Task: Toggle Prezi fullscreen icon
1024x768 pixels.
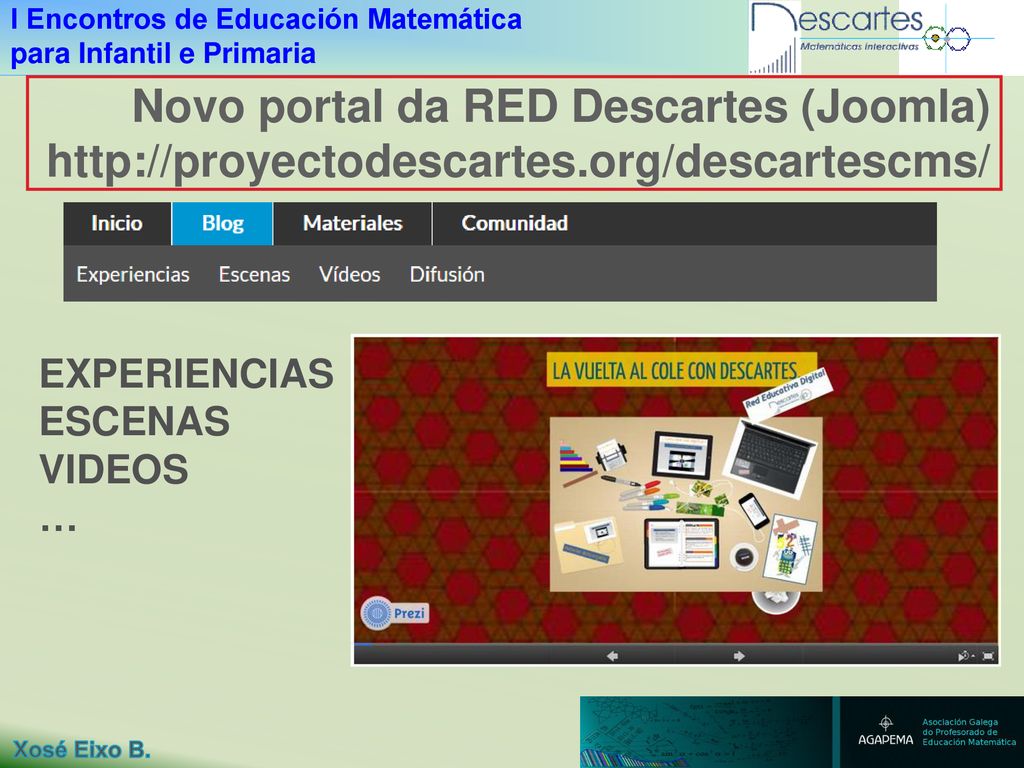Action: [989, 656]
